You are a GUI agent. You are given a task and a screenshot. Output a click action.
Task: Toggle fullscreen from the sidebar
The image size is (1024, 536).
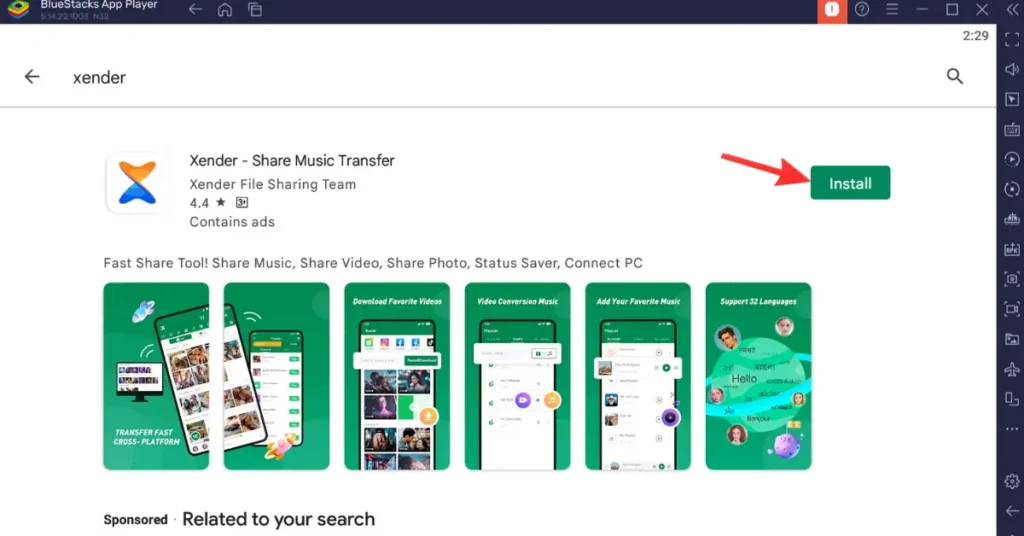pyautogui.click(x=1012, y=40)
